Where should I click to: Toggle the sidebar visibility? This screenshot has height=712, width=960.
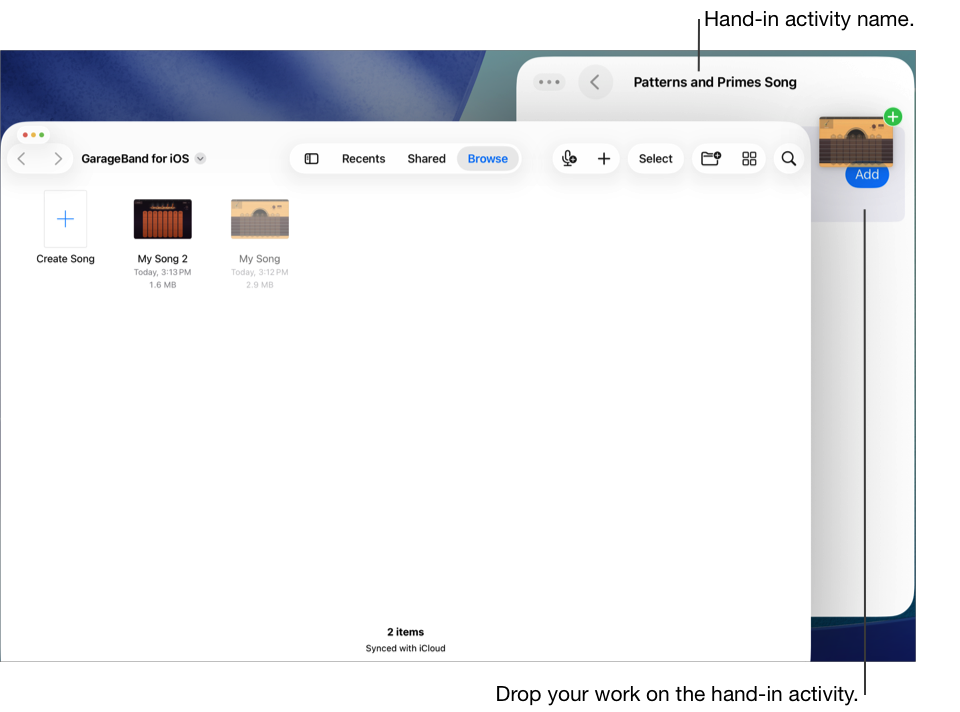pyautogui.click(x=311, y=158)
